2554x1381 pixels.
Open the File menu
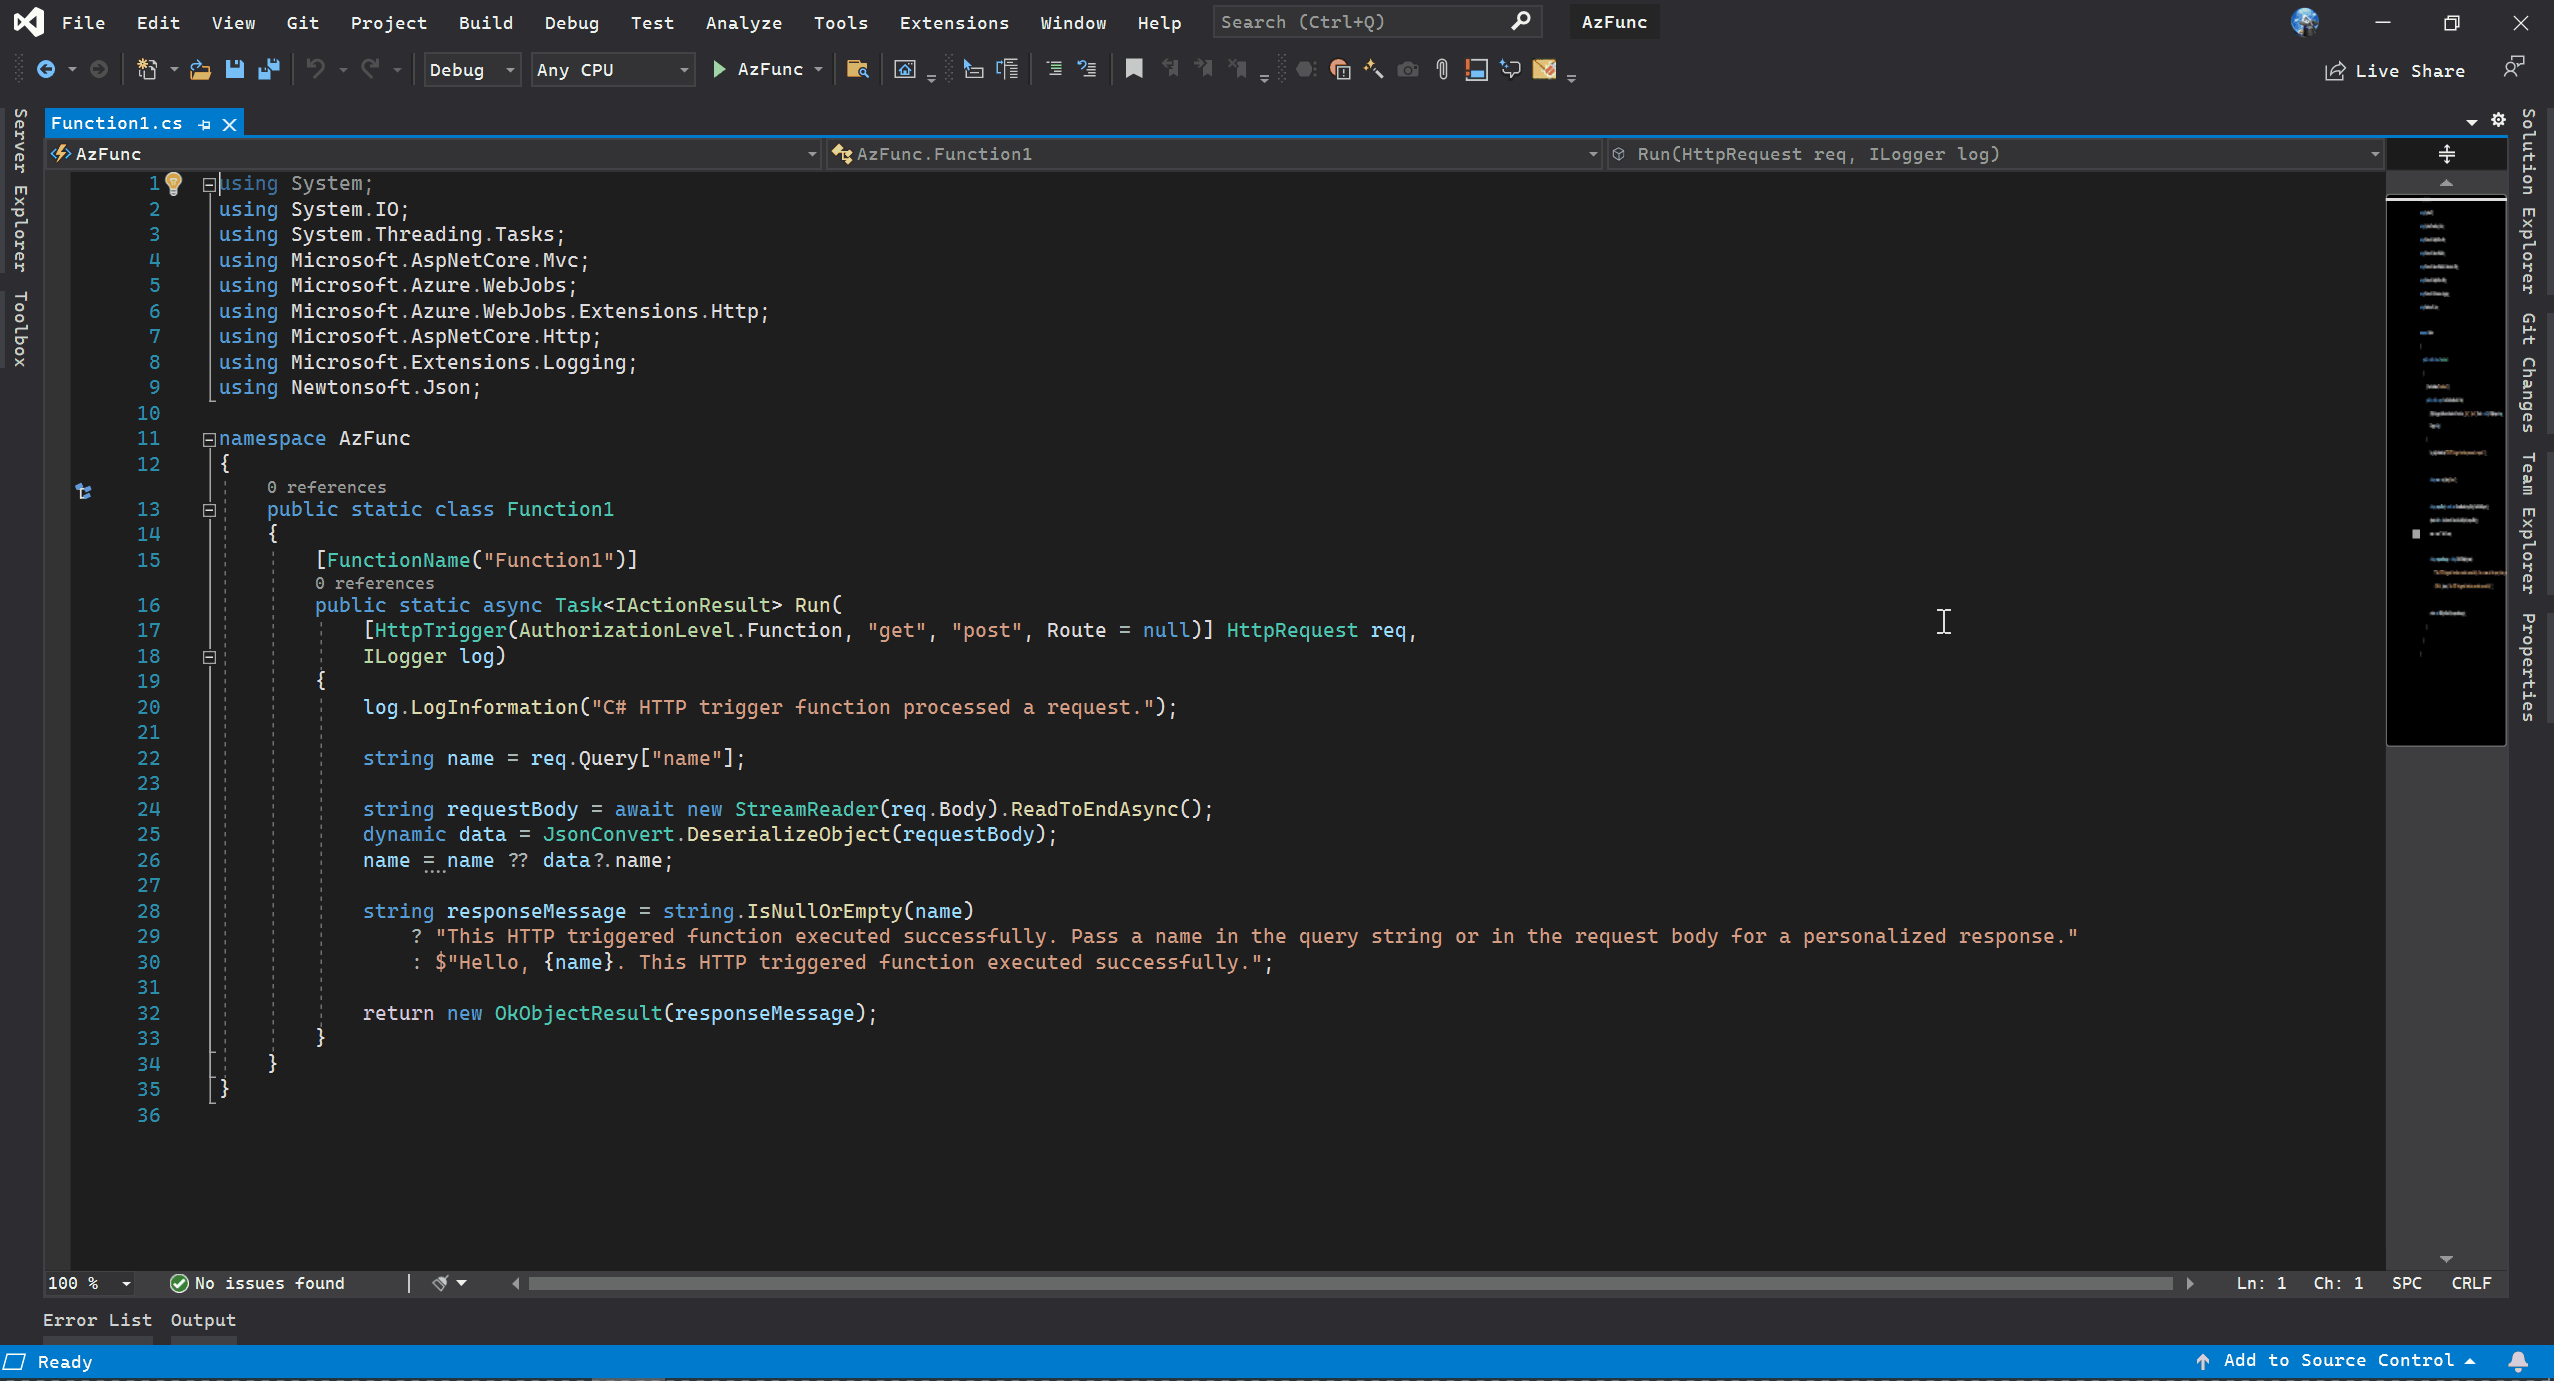pos(83,22)
